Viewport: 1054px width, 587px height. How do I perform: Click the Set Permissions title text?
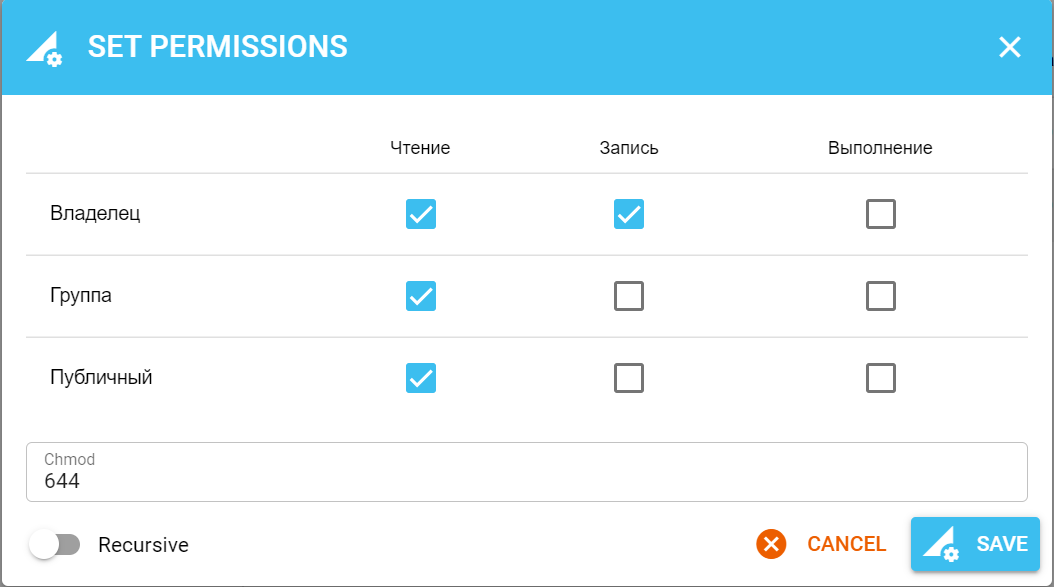[218, 47]
